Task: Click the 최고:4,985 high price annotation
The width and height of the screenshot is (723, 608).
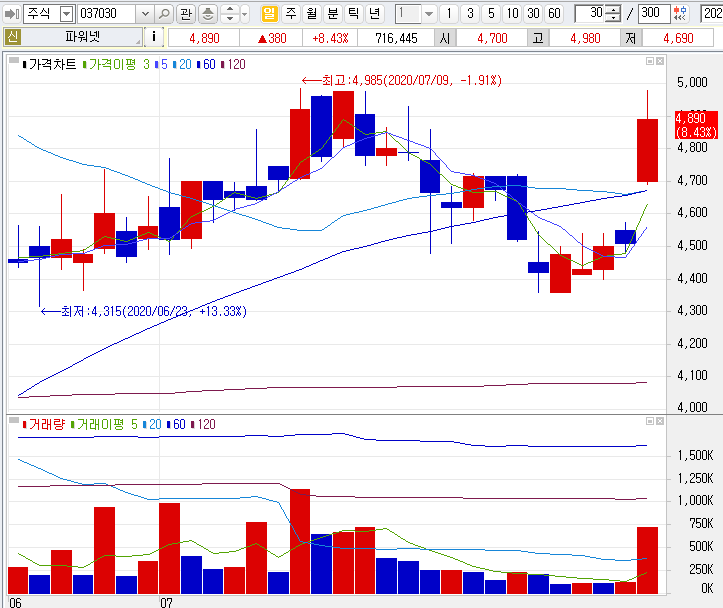Action: pyautogui.click(x=402, y=81)
